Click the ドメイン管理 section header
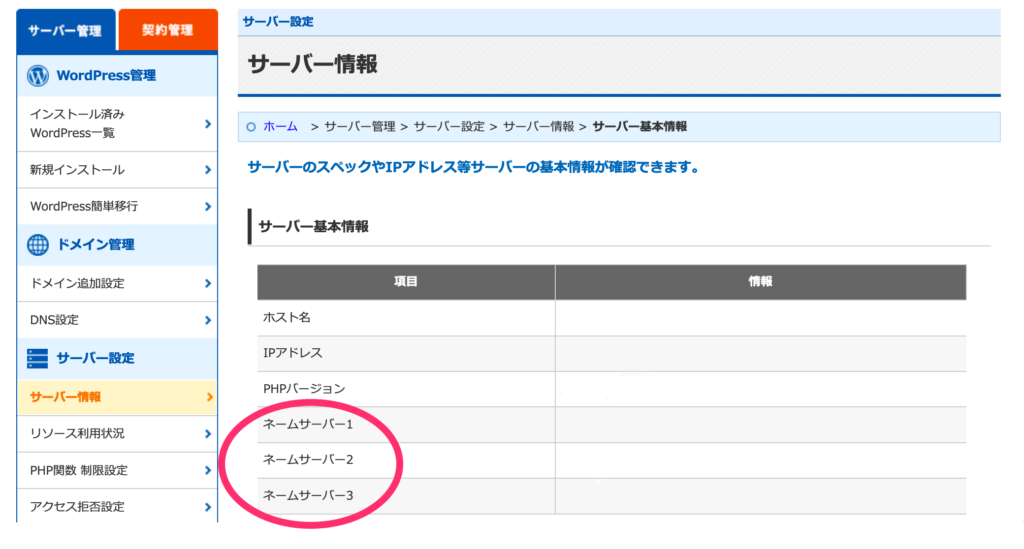The height and width of the screenshot is (549, 1024). tap(118, 245)
